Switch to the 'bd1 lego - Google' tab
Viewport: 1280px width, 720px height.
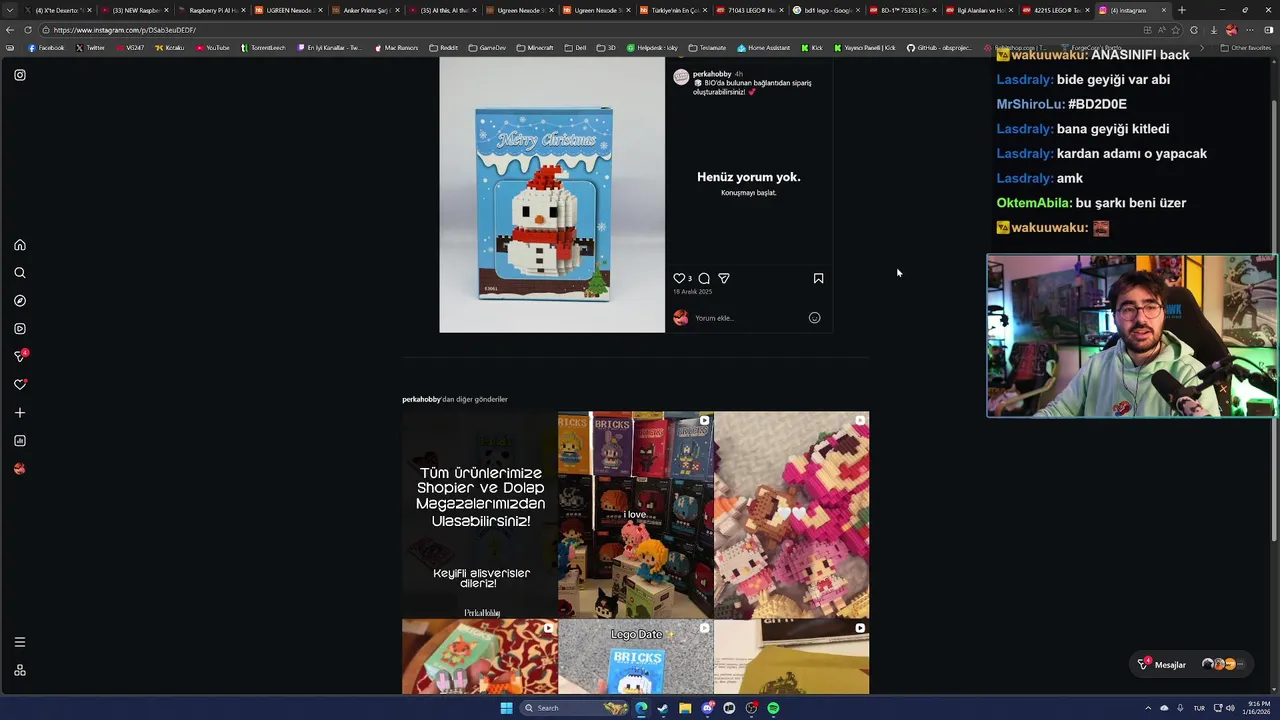826,10
